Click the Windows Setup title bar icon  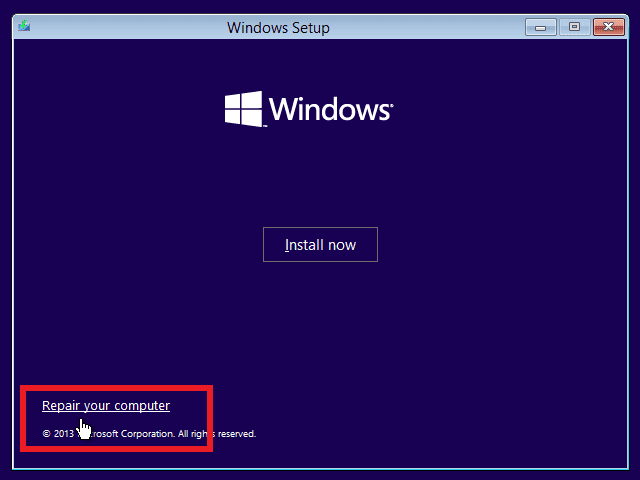[x=24, y=26]
